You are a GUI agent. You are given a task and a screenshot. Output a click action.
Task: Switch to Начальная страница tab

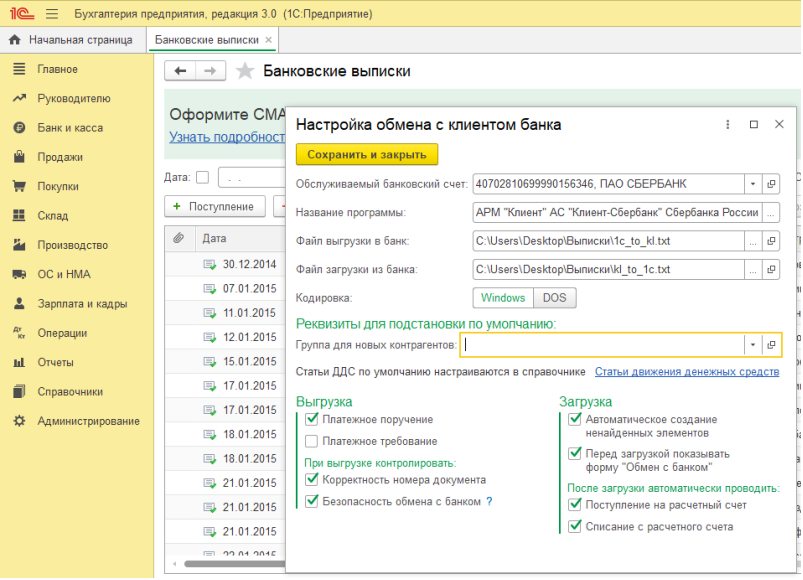click(72, 40)
